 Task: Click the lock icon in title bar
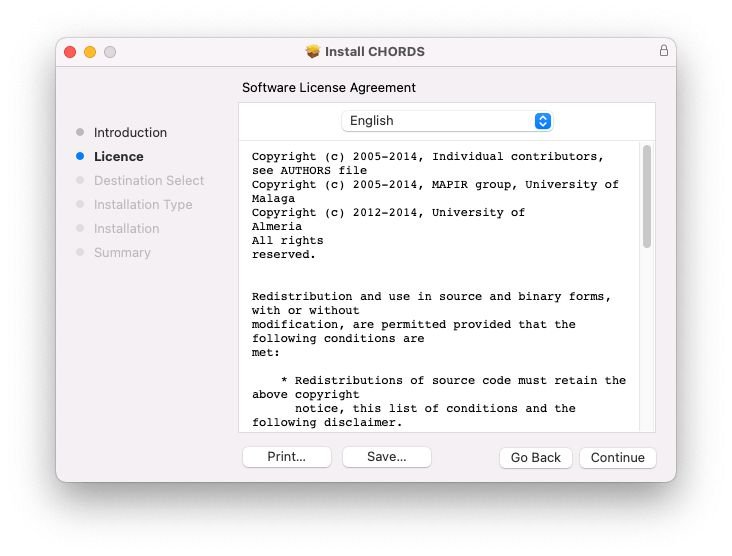click(663, 50)
